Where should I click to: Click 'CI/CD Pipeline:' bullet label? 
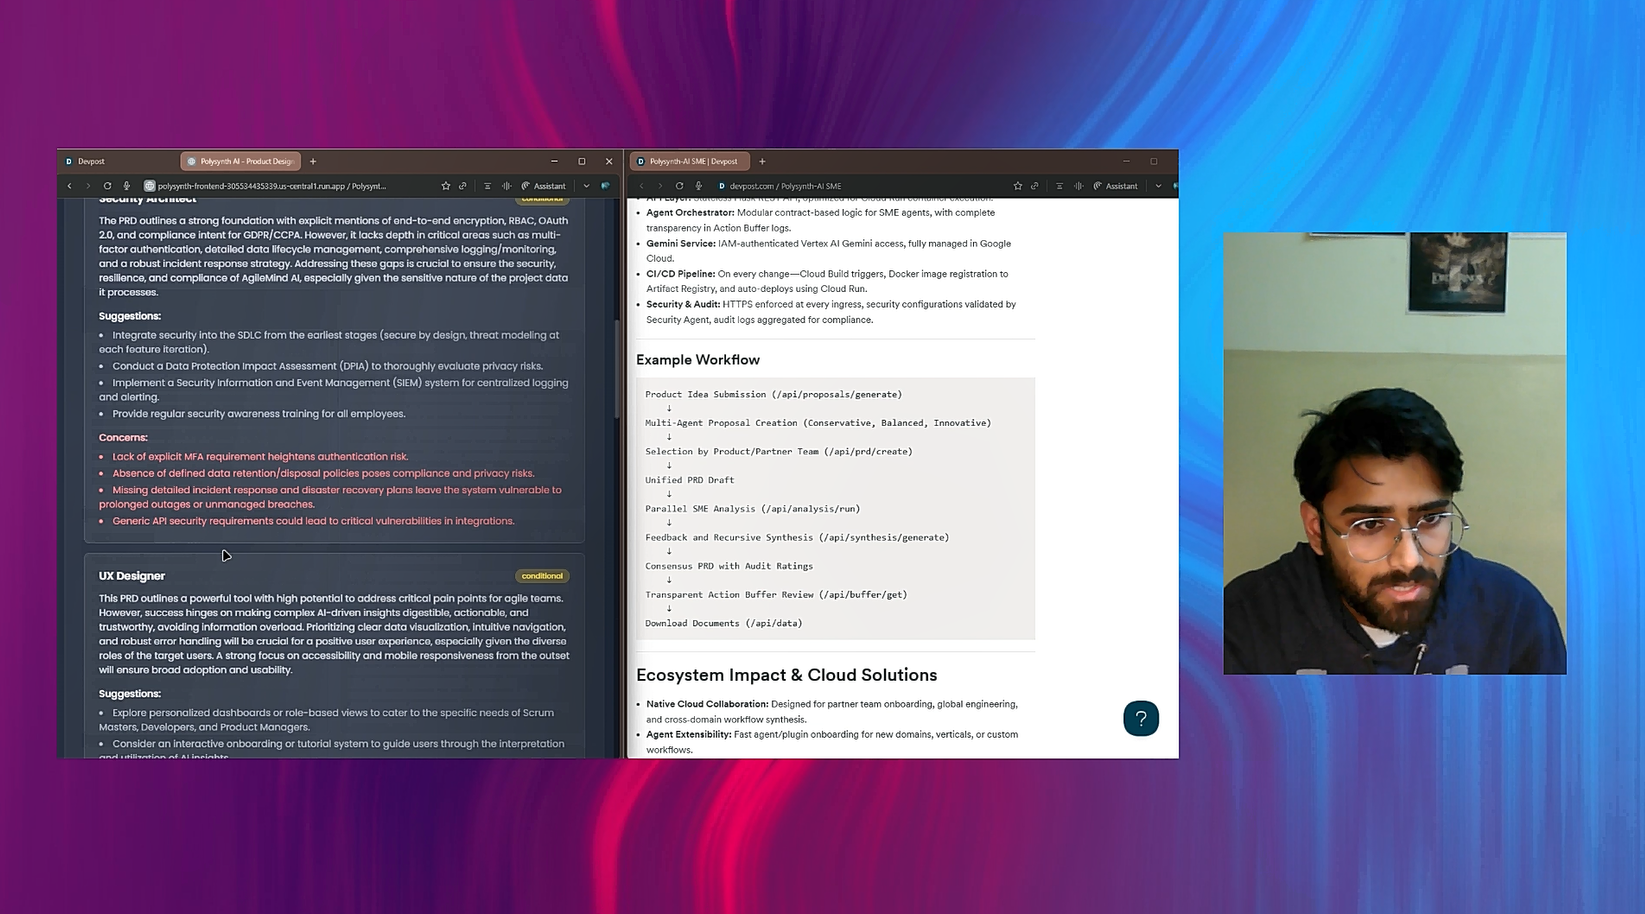point(680,274)
